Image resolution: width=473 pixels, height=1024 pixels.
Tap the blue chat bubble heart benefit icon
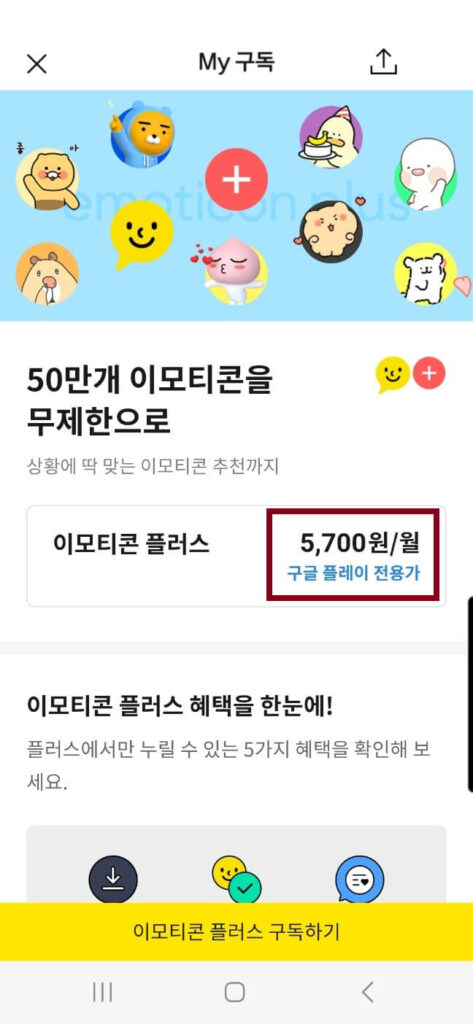pos(360,879)
